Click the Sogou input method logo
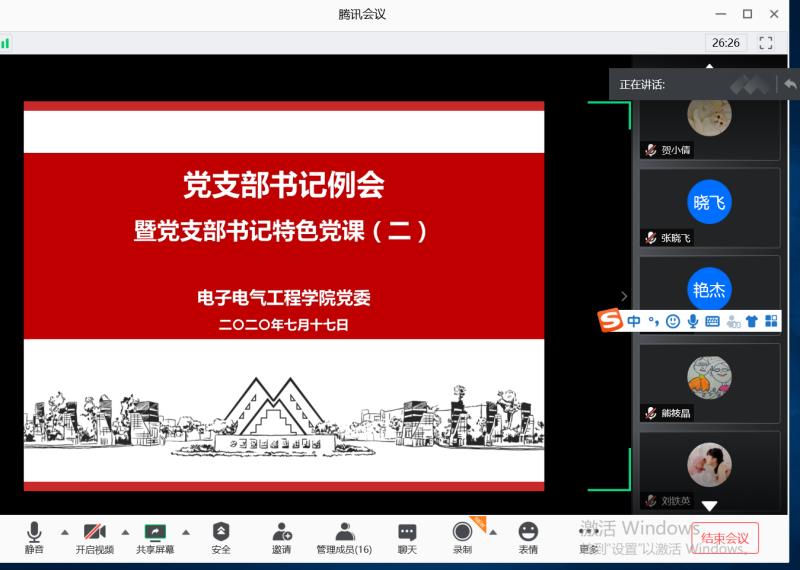 (x=610, y=321)
